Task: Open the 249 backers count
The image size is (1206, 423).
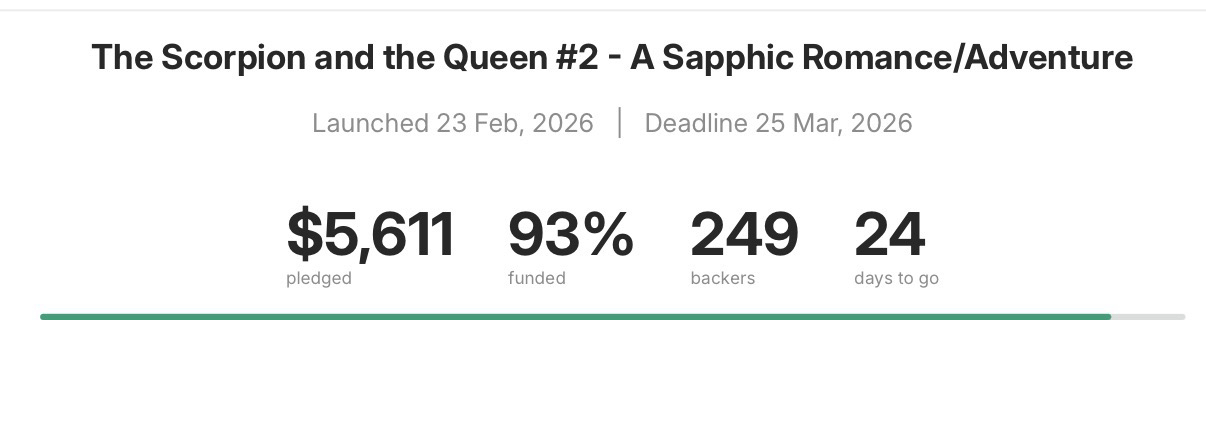Action: (744, 234)
